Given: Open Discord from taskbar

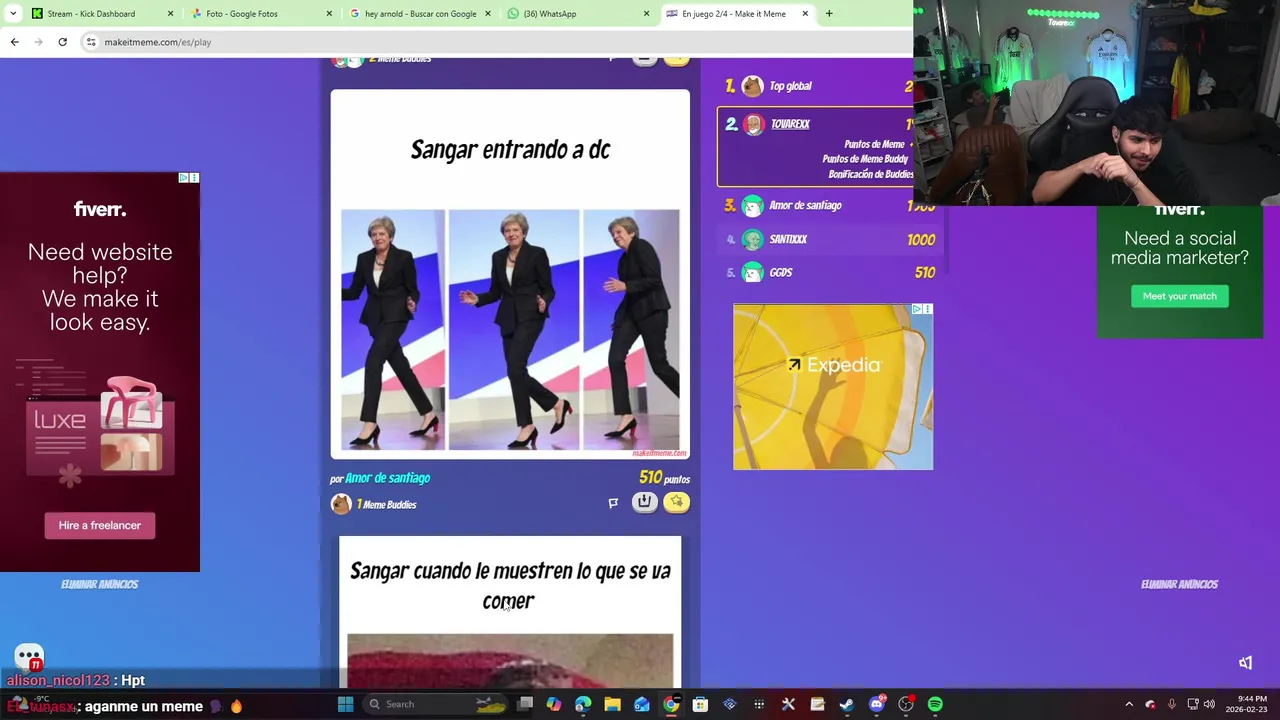Looking at the screenshot, I should 877,704.
